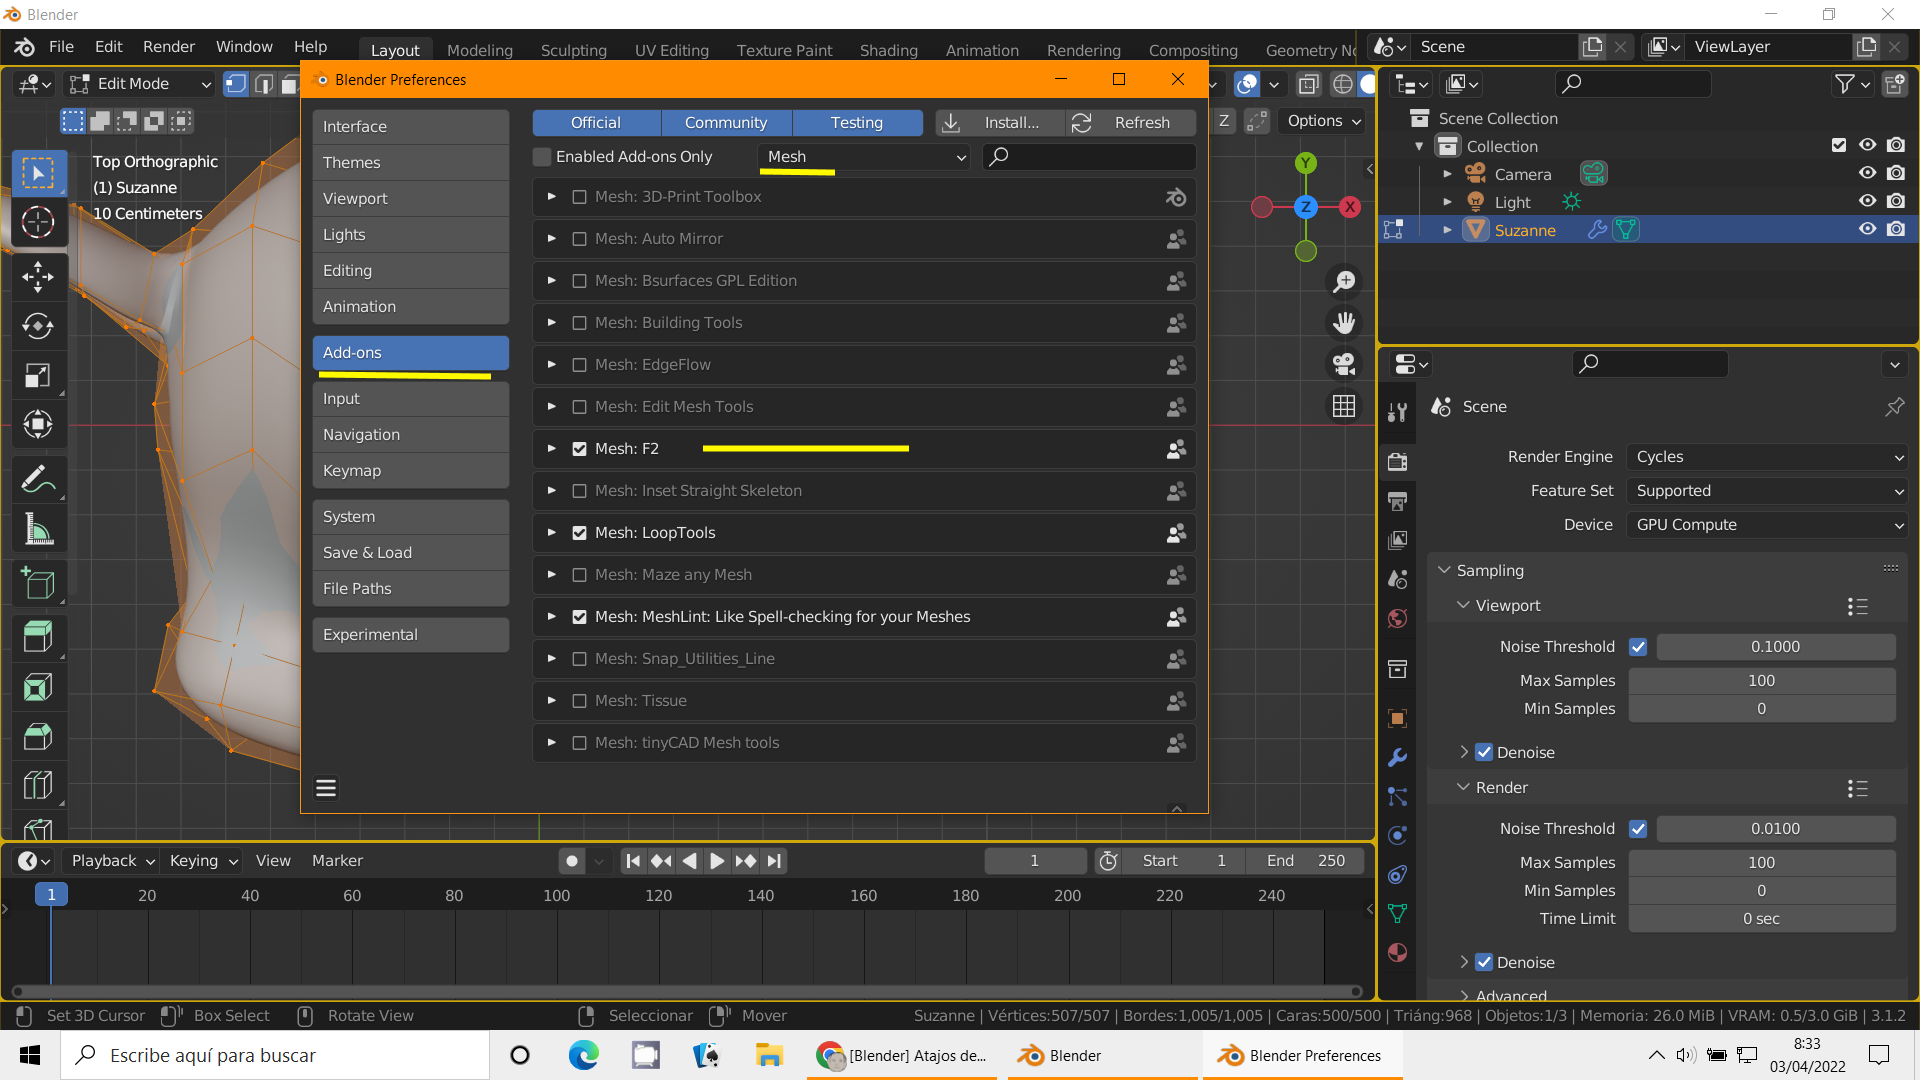Expand the Mesh: F2 add-on details
Image resolution: width=1920 pixels, height=1080 pixels.
(551, 449)
